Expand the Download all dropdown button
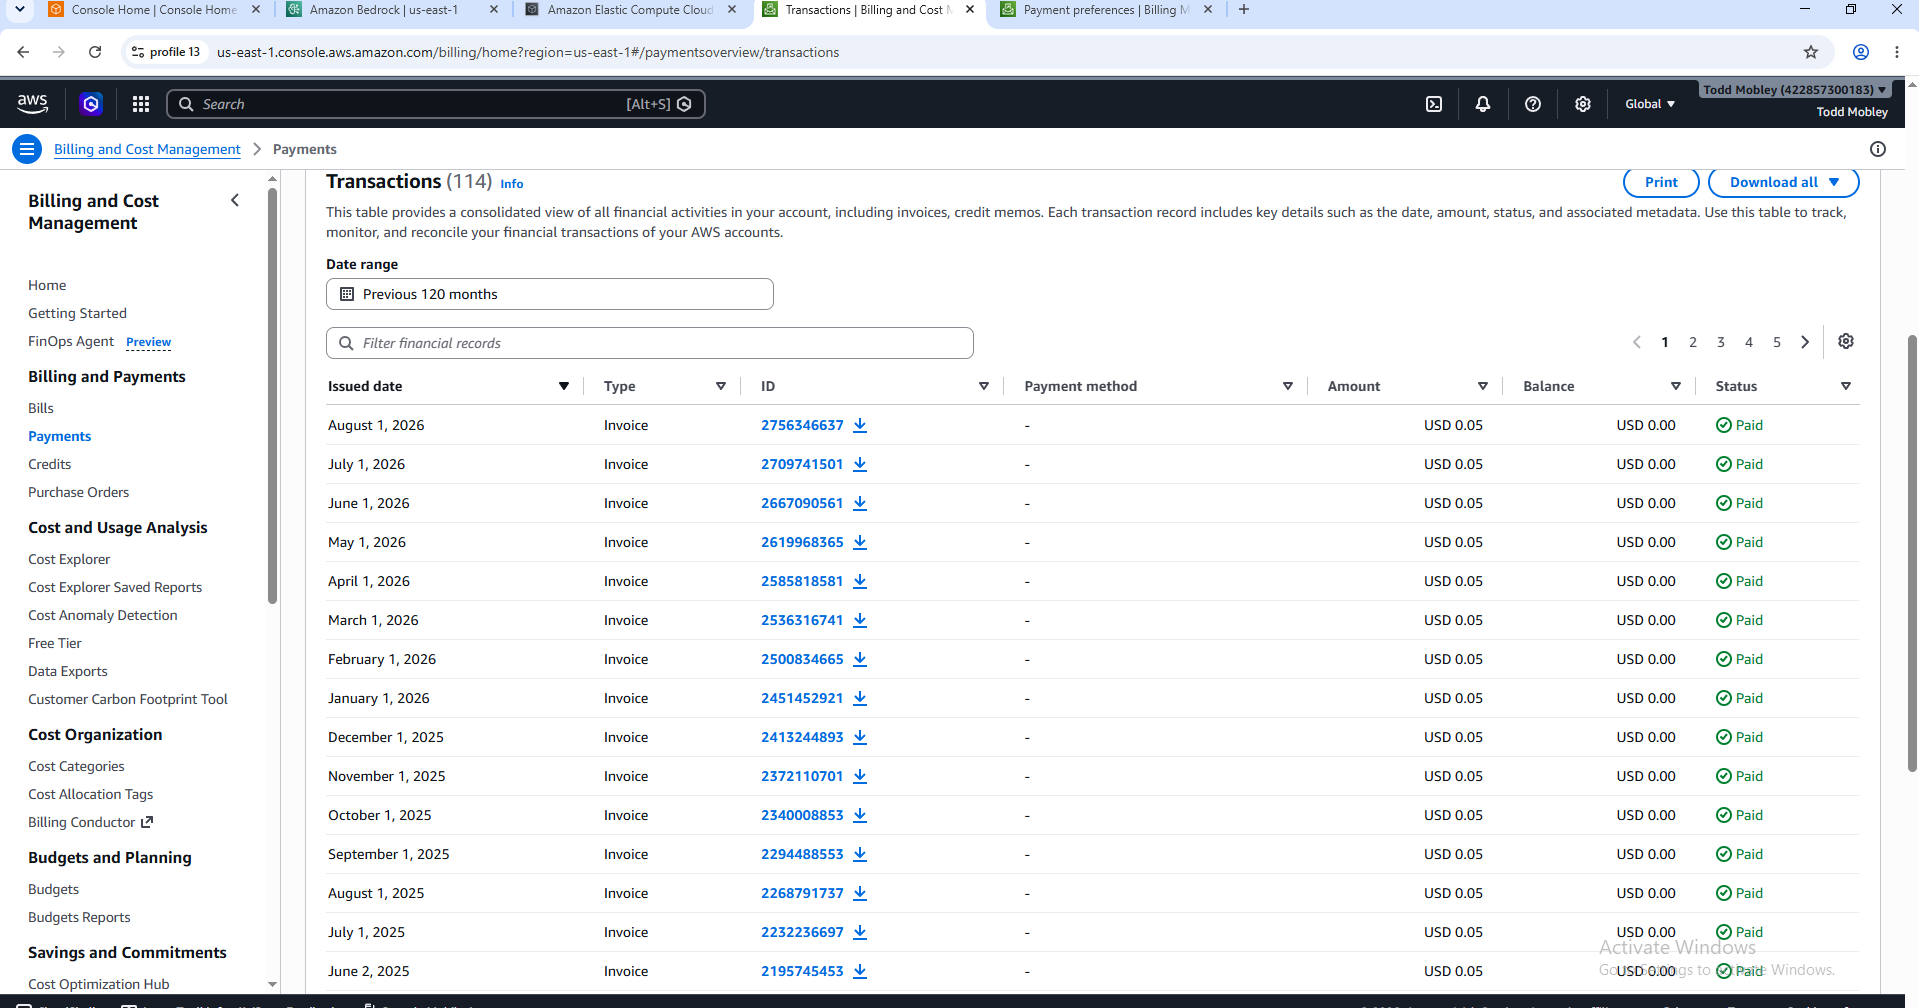Screen dimensions: 1919x1008 coord(1784,182)
